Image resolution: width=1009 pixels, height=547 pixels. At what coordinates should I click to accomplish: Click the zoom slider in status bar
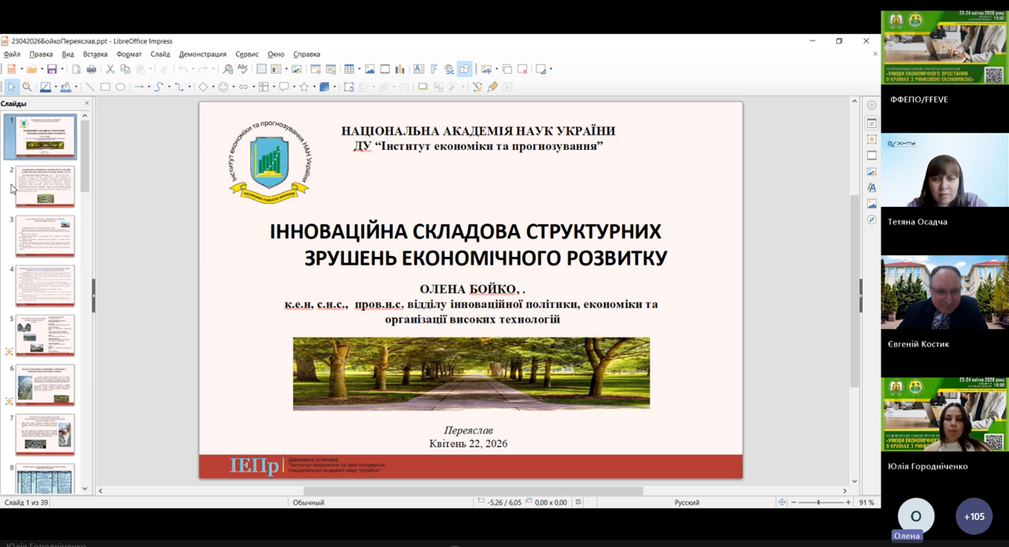pyautogui.click(x=819, y=502)
